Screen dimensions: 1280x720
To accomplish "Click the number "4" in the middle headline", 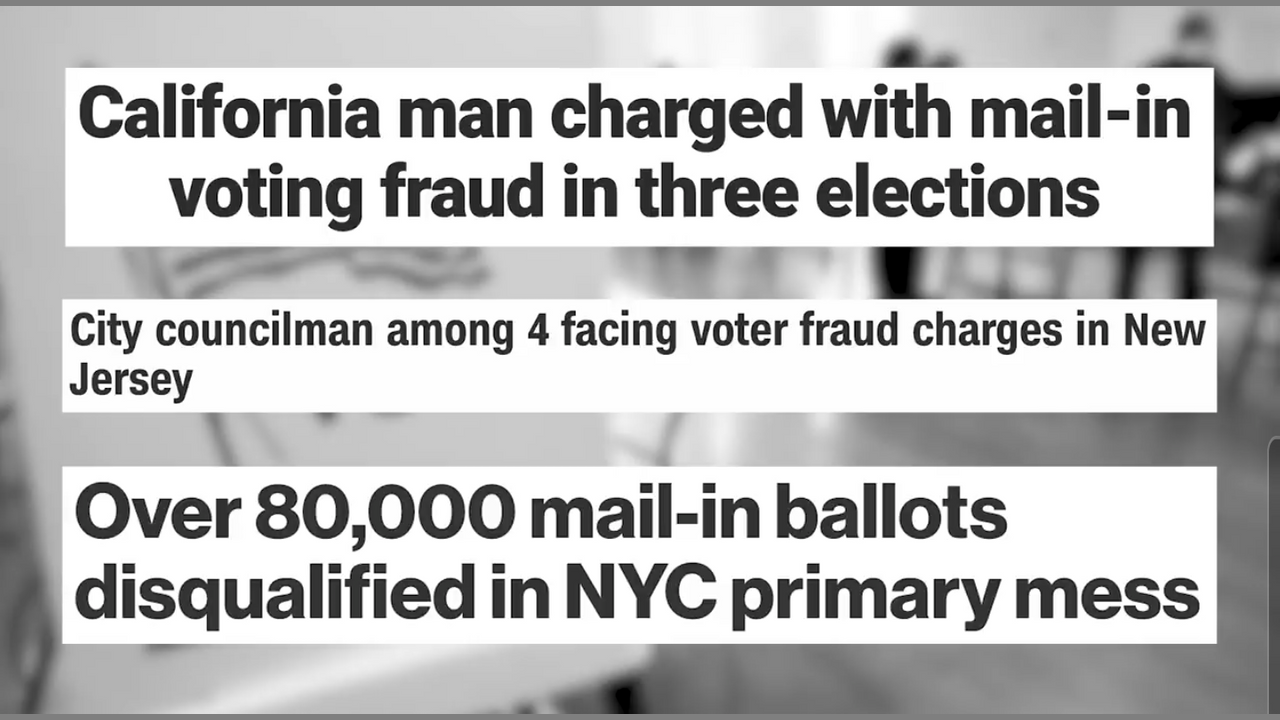I will [535, 332].
